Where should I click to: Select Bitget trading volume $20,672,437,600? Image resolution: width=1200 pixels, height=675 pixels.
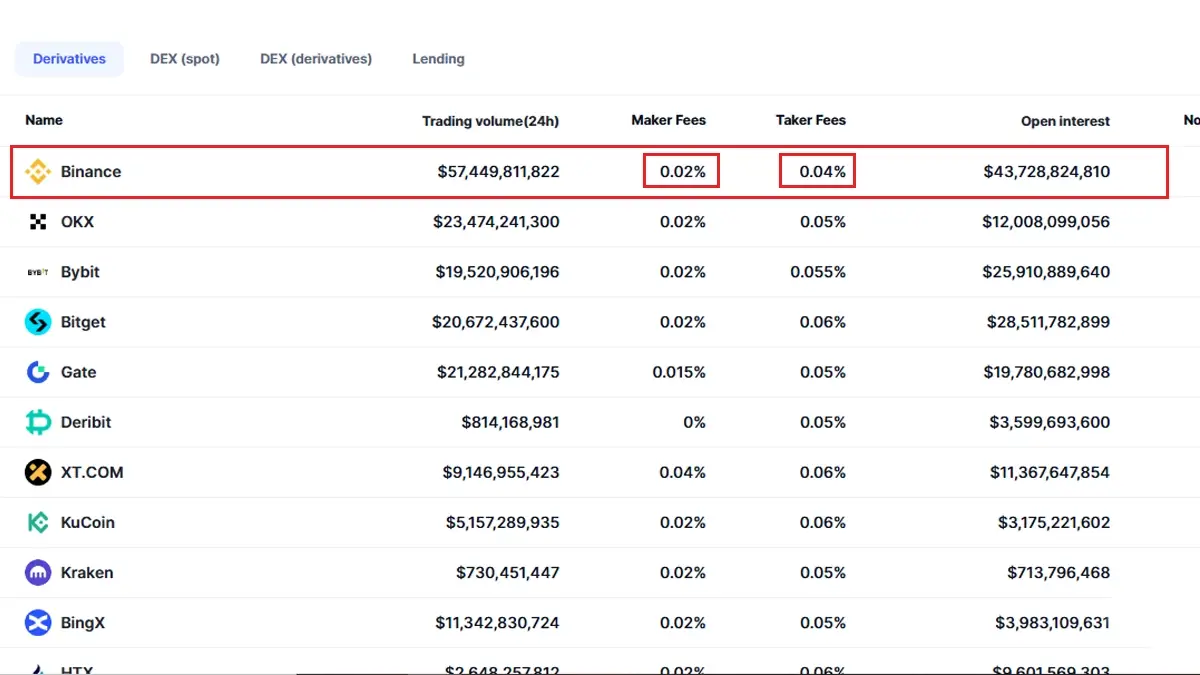[496, 322]
